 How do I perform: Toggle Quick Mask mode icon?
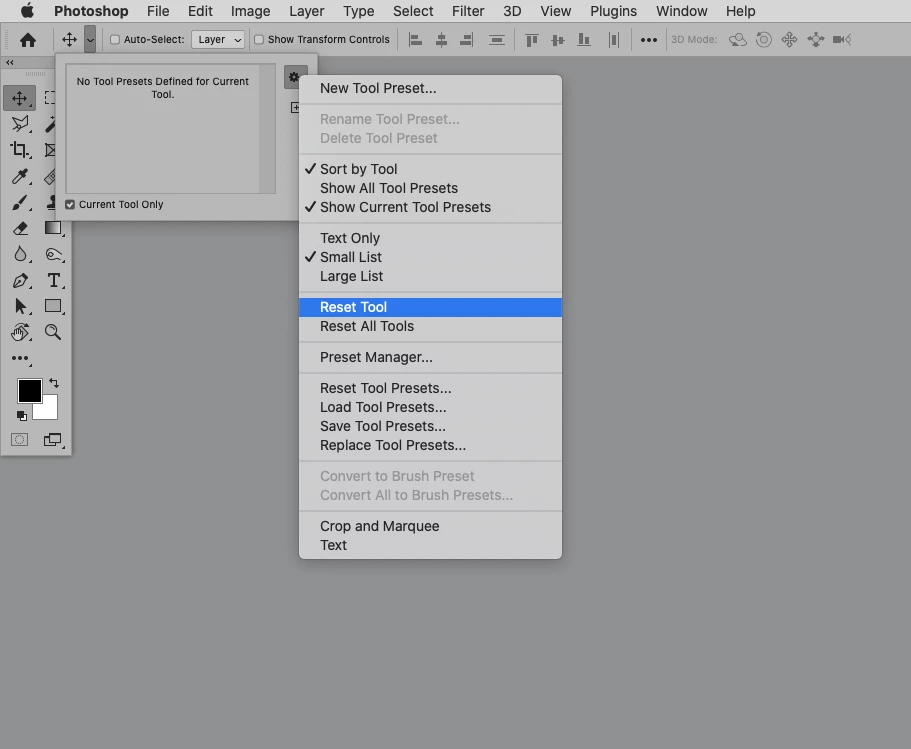pyautogui.click(x=19, y=440)
